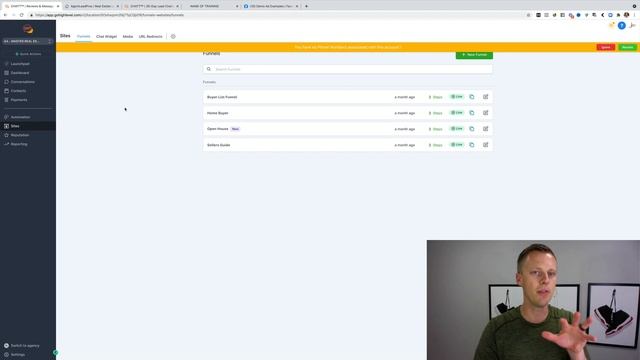Screen dimensions: 640x360
Task: Open a new browser tab with plus icon
Action: [306, 6]
